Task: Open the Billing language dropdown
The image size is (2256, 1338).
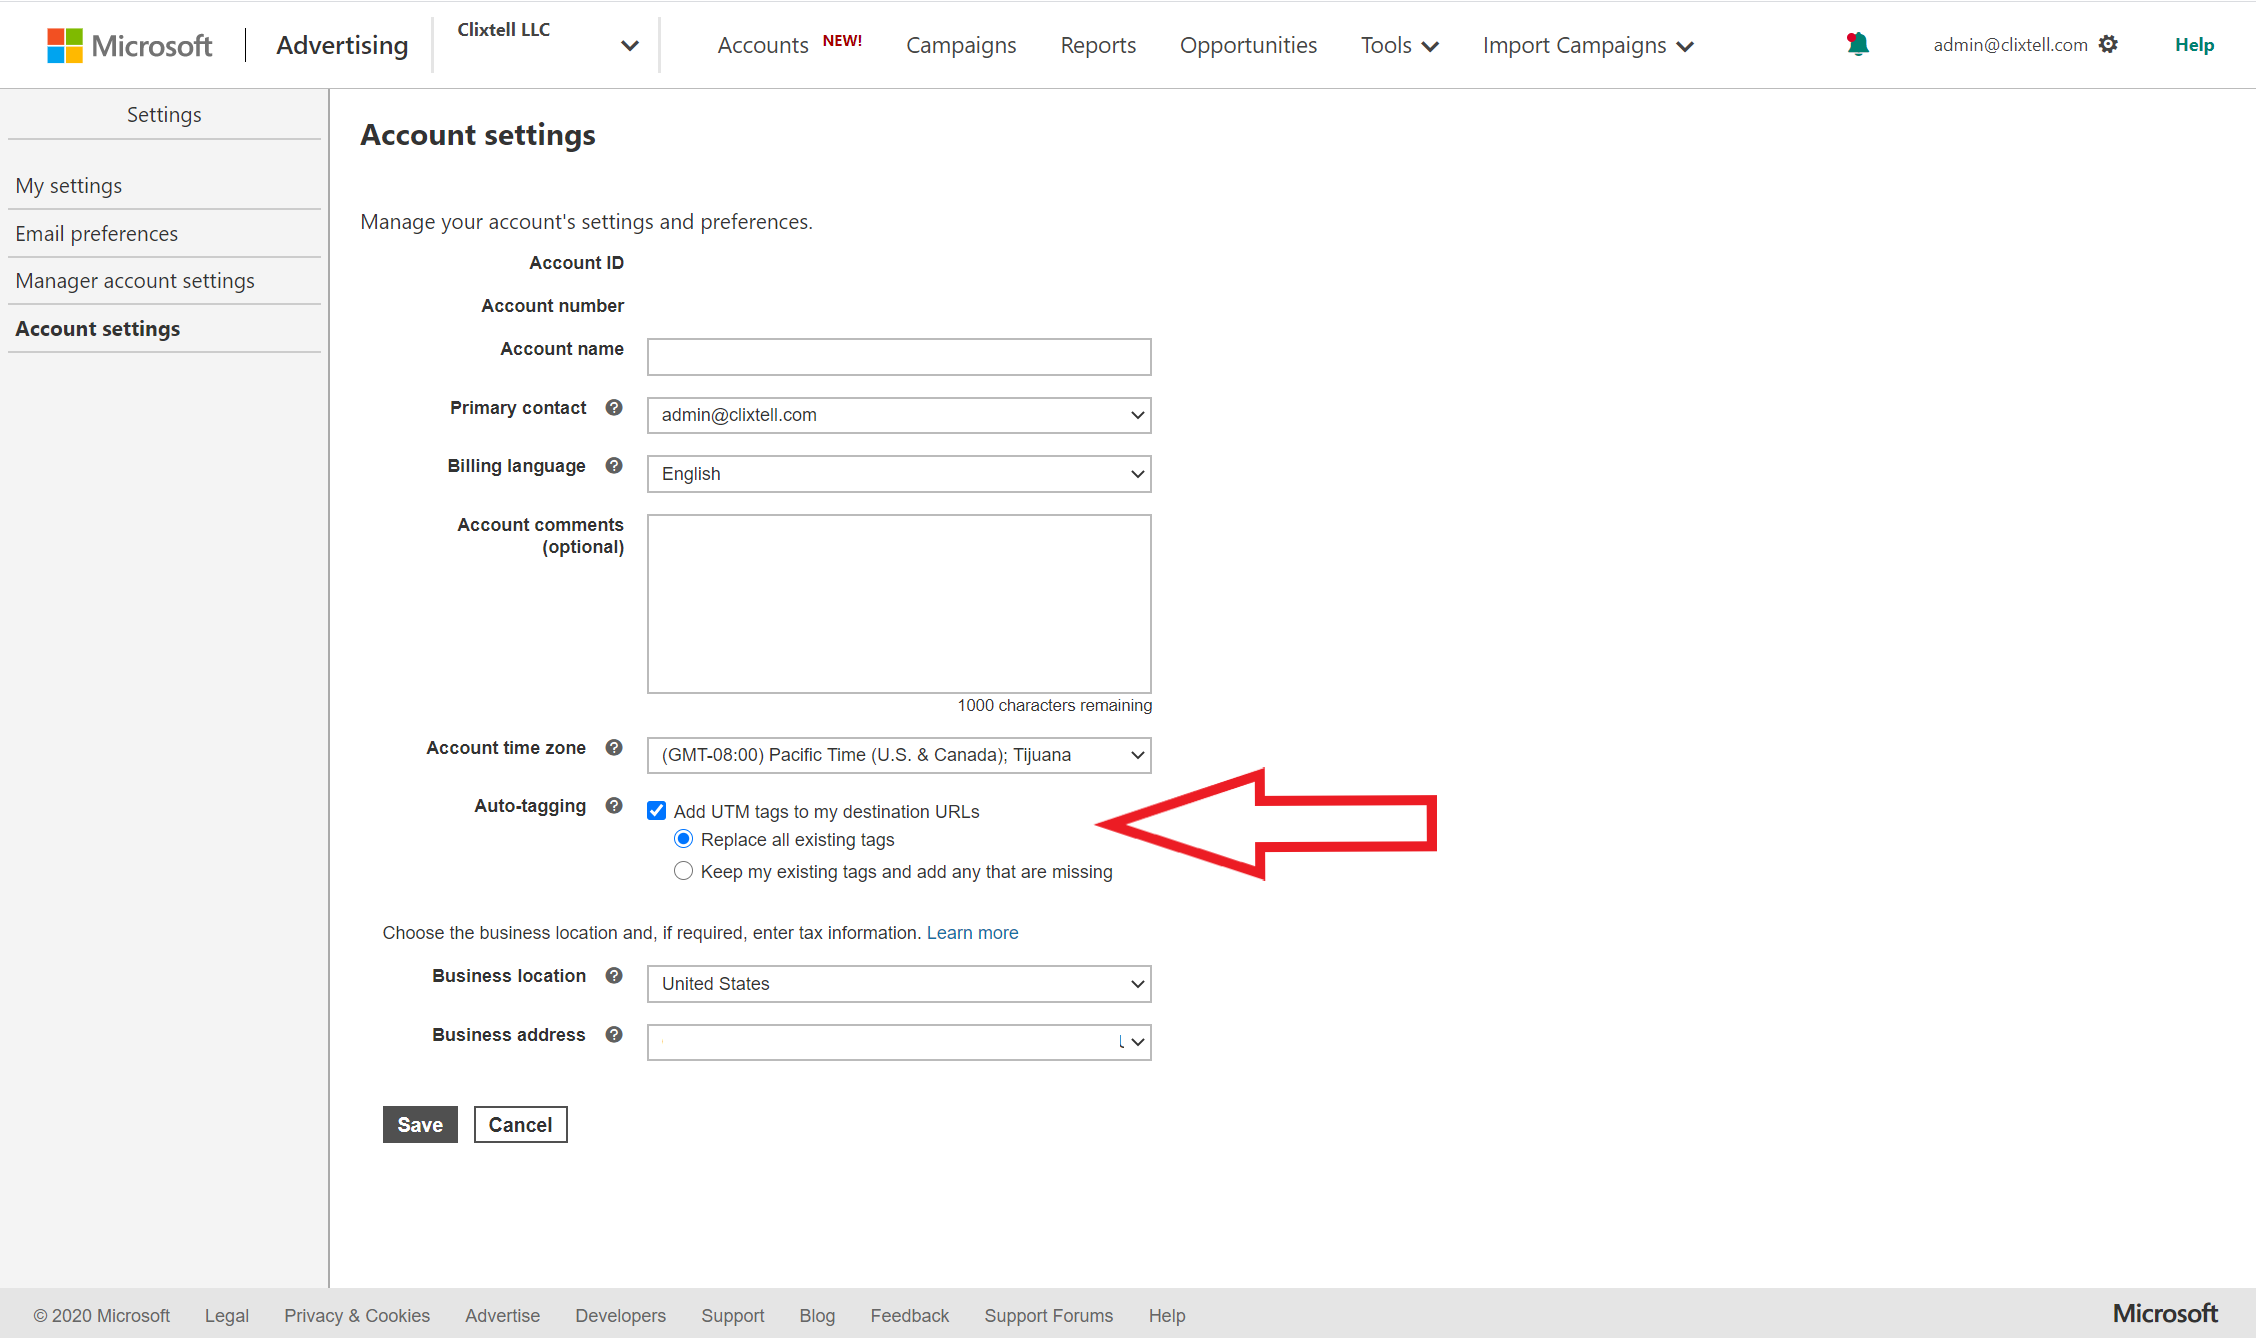Action: tap(899, 473)
